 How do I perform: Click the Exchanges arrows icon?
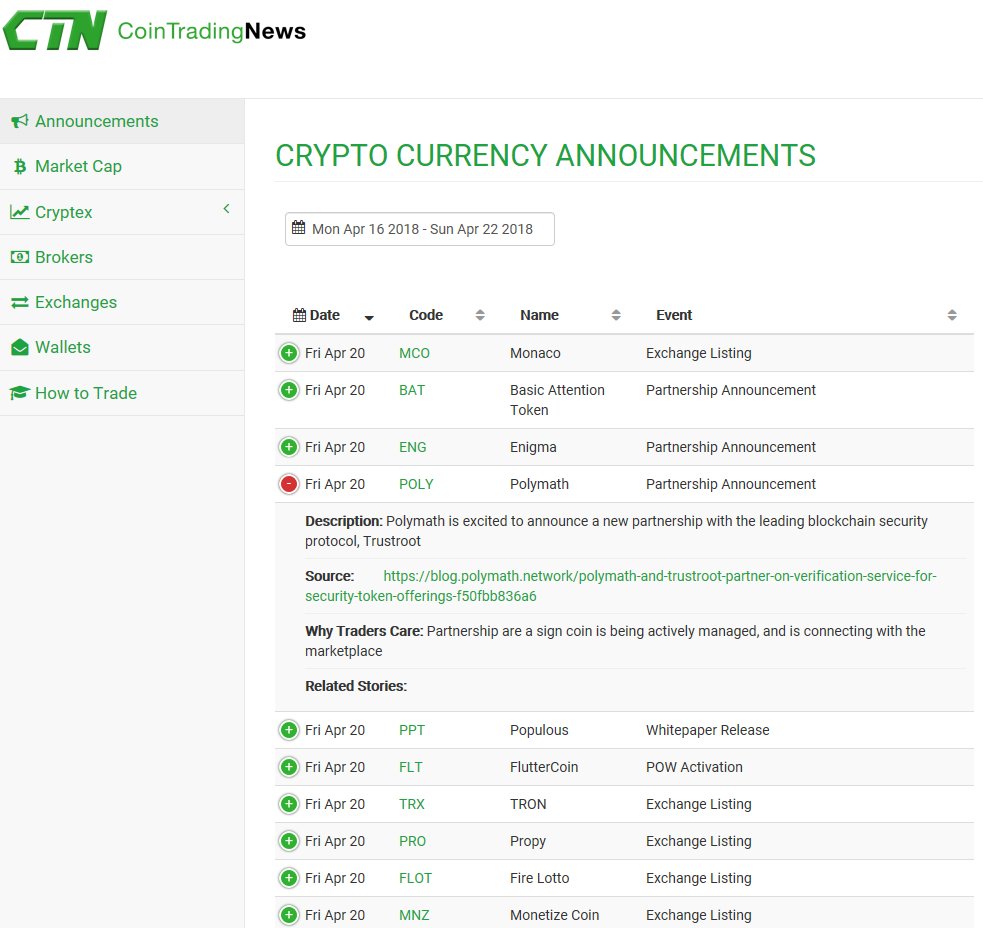coord(19,302)
